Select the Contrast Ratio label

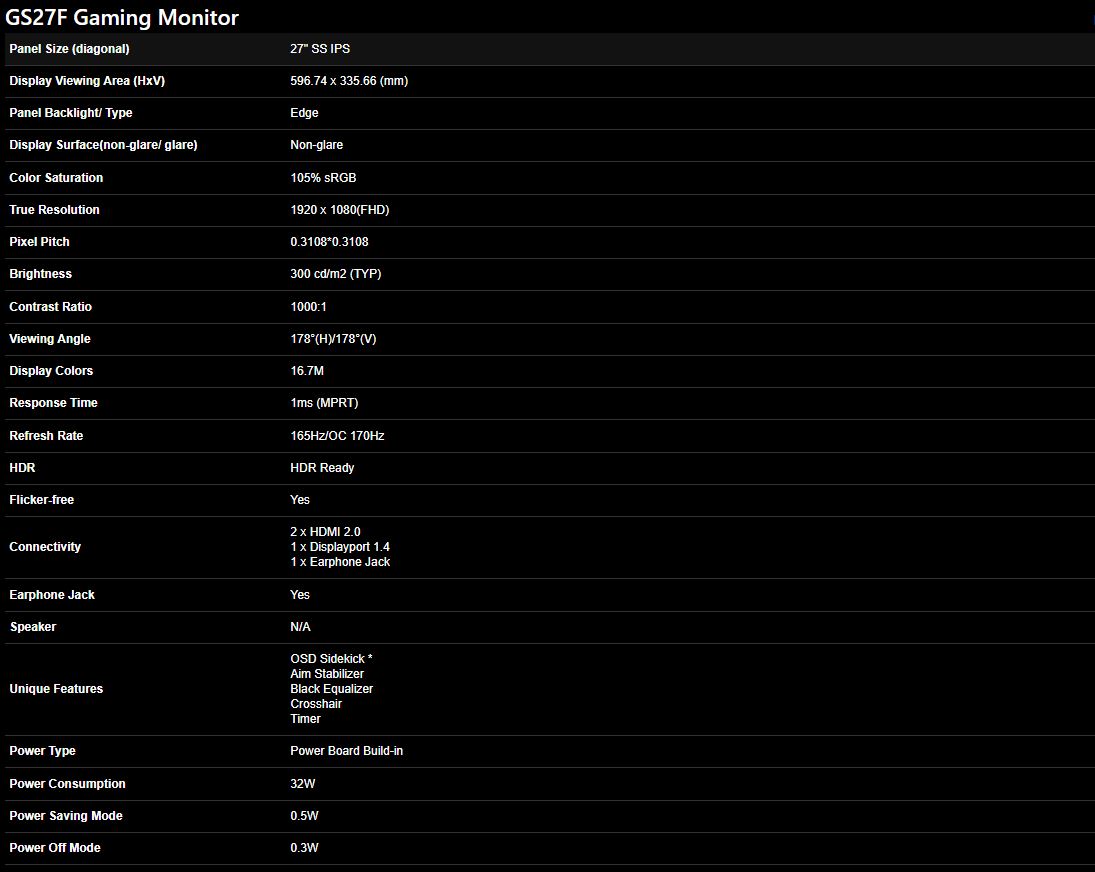[x=50, y=307]
